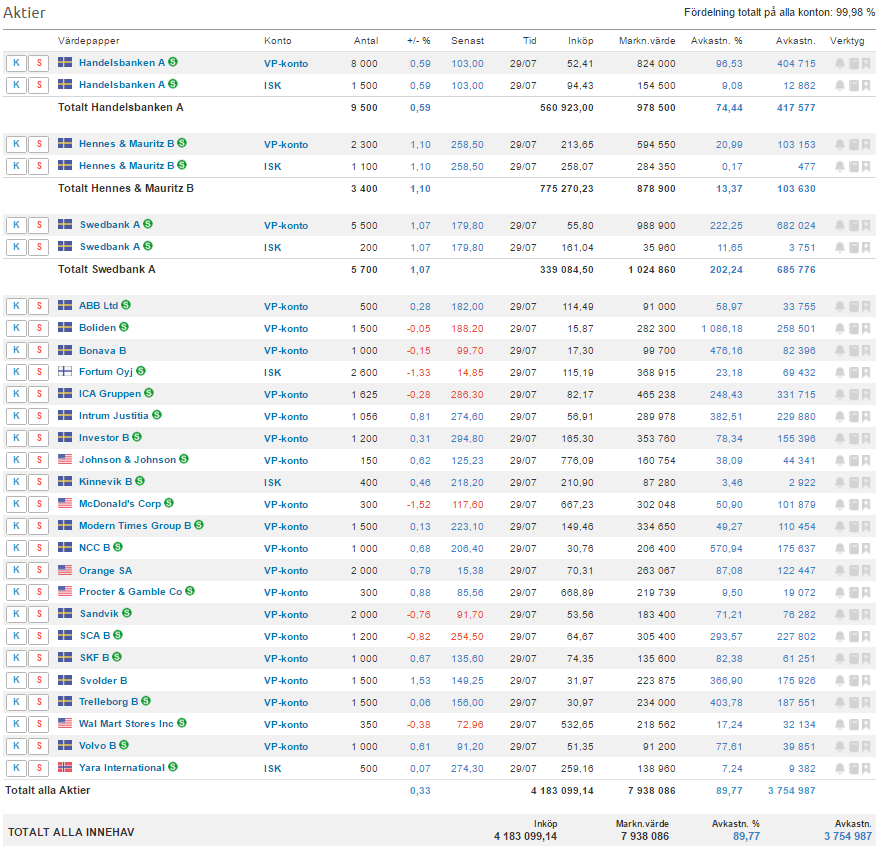This screenshot has width=883, height=853.
Task: Click the latest price 14,85 for Fortum Oyj
Action: tap(470, 372)
